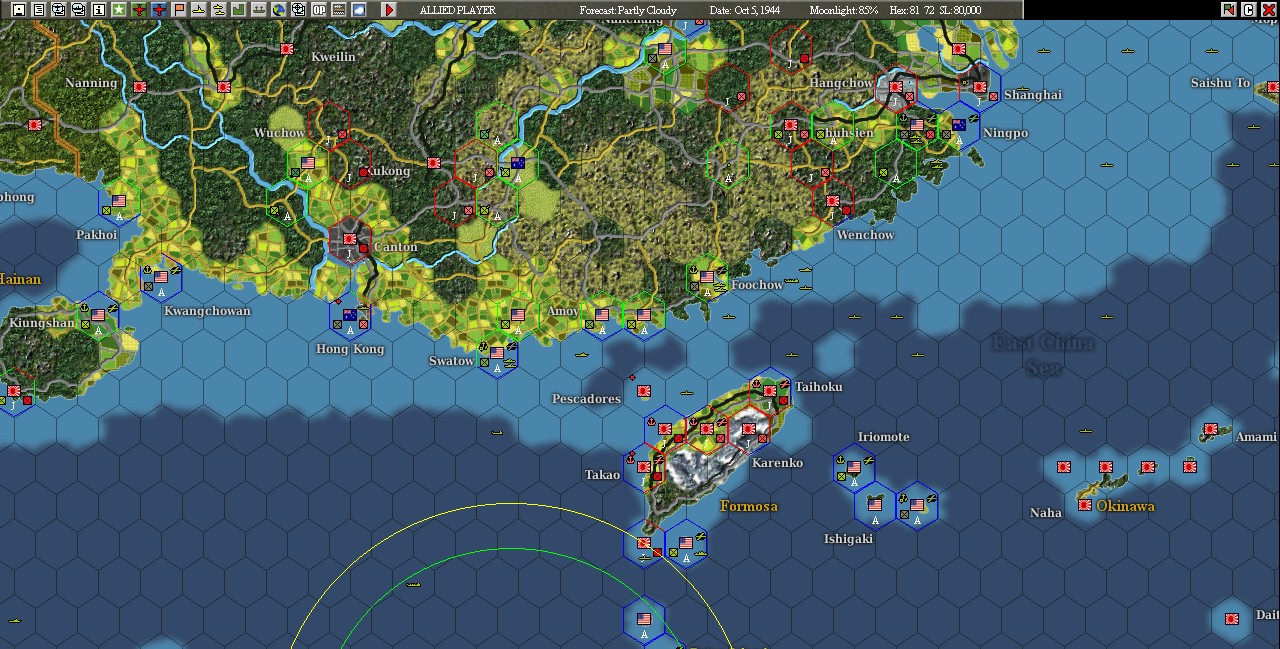
Task: Select the US base at Kwangchowan
Action: tap(161, 278)
